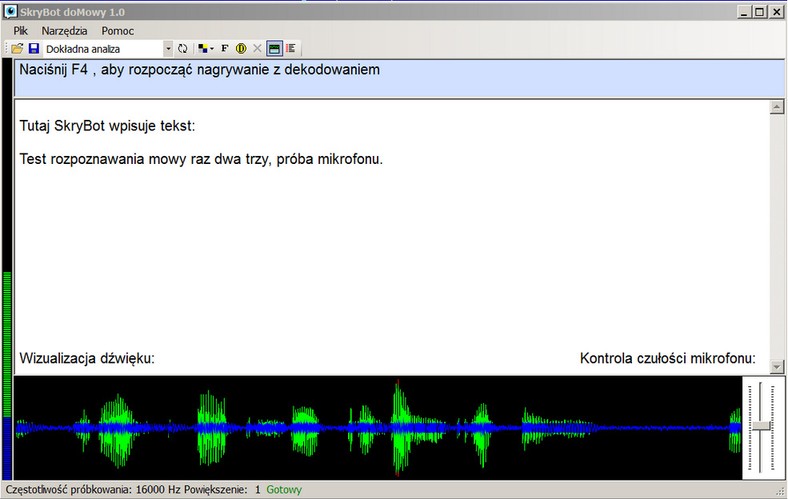Click inside the recognized text area

pyautogui.click(x=392, y=236)
